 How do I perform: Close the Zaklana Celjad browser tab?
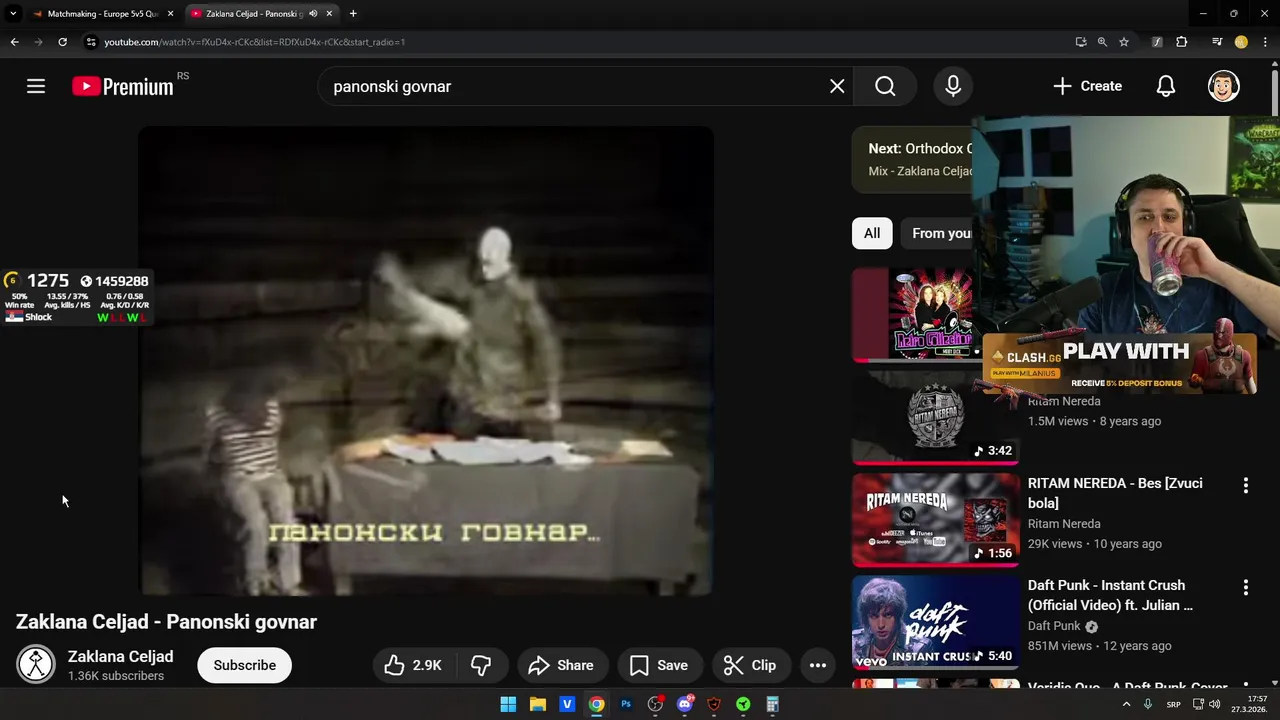click(x=329, y=14)
